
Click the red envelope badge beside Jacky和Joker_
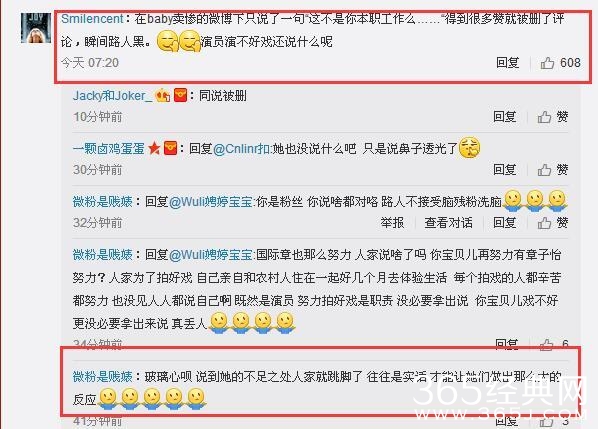[180, 95]
